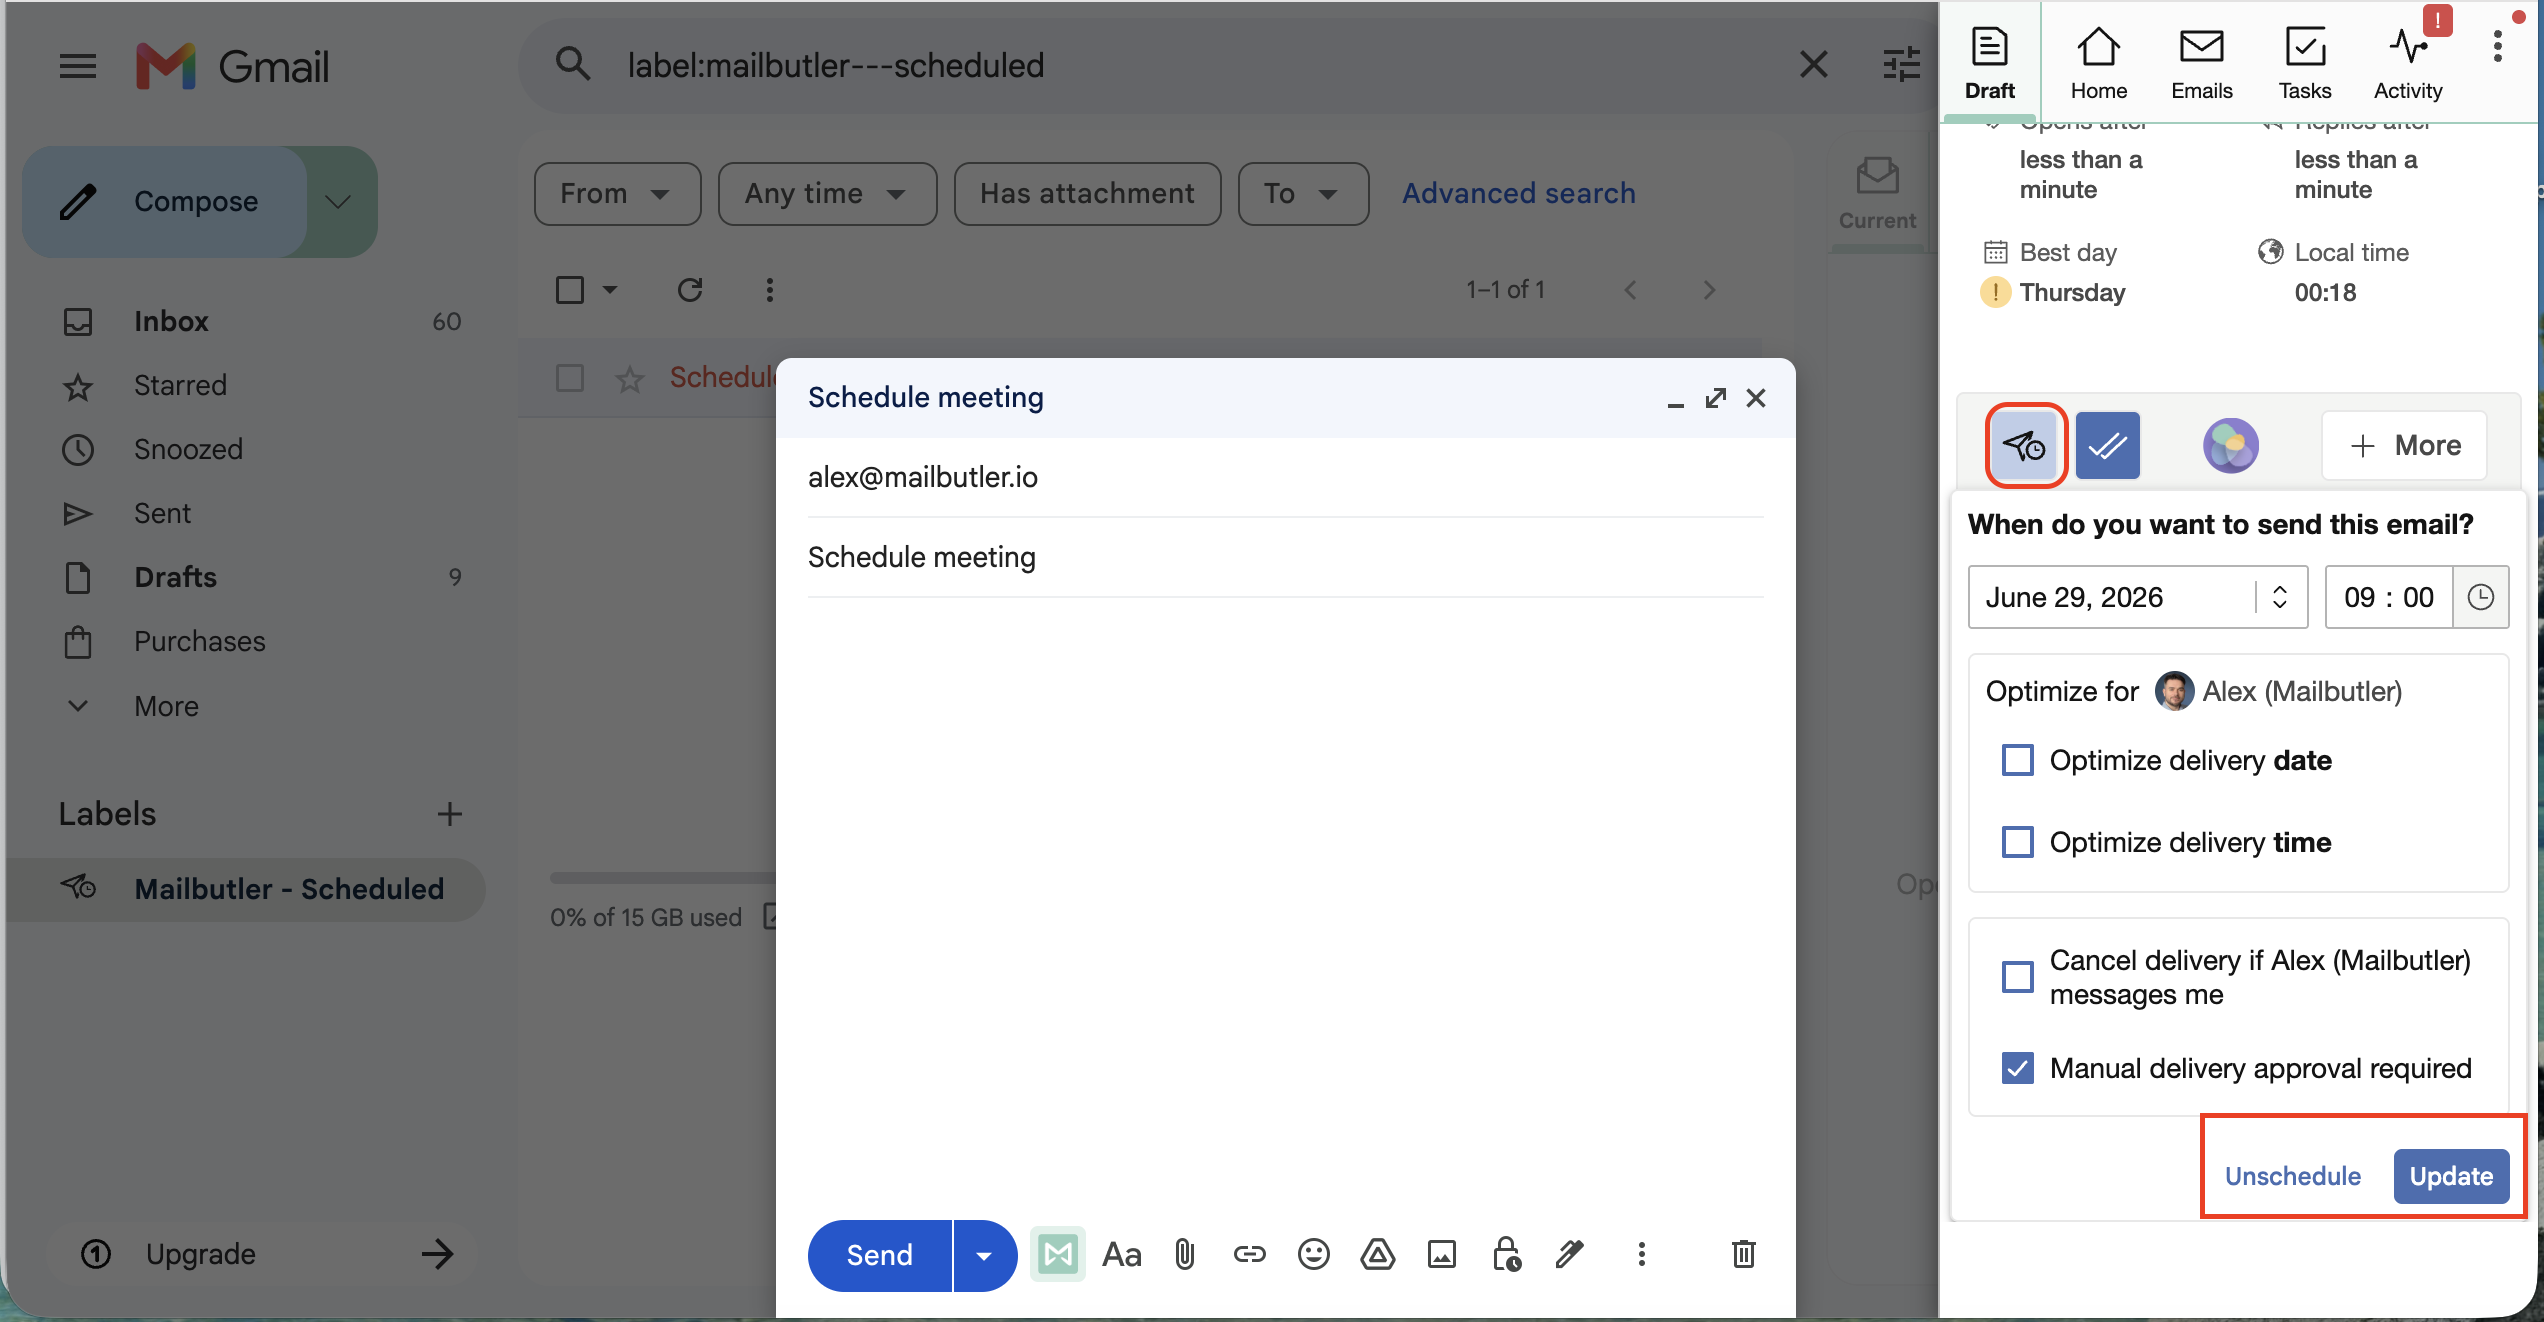Screen dimensions: 2544x1322
Task: Click the Send button
Action: tap(879, 1256)
